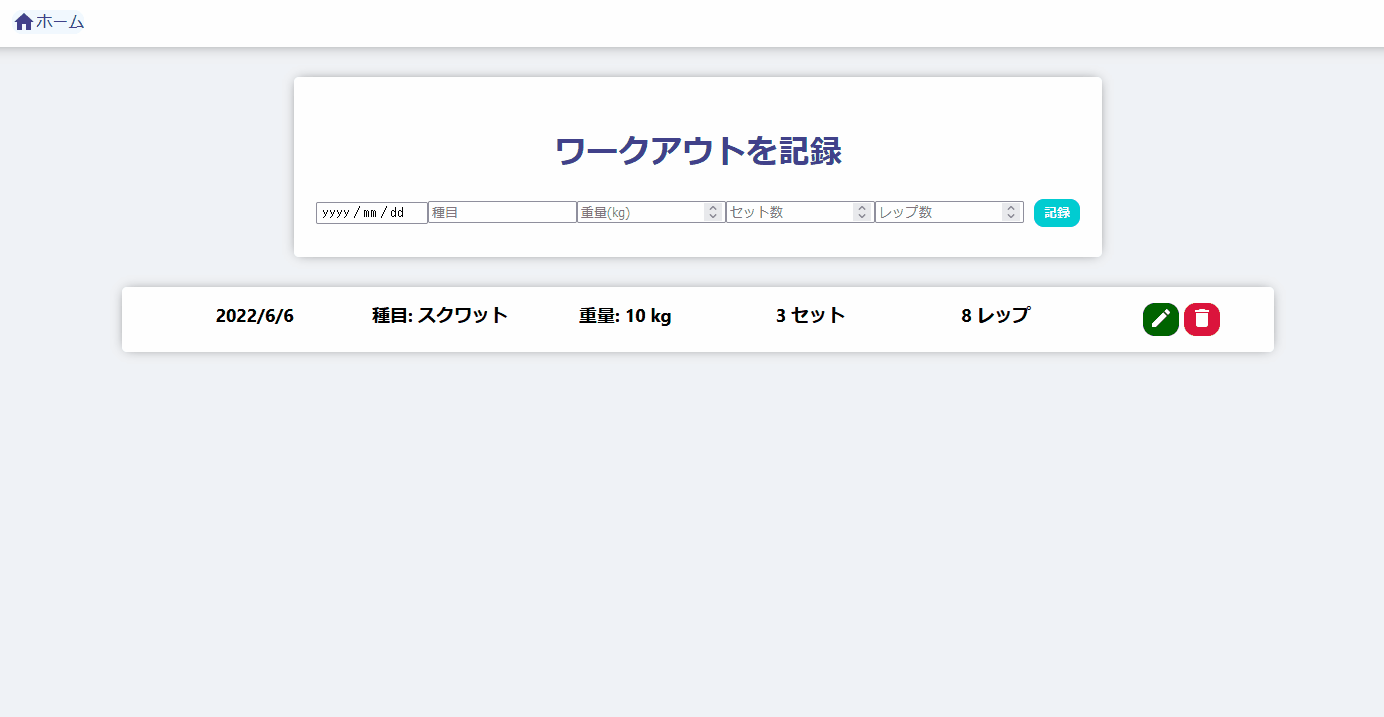Click the 重量(kg) spinner arrows
1384x717 pixels.
coord(713,213)
